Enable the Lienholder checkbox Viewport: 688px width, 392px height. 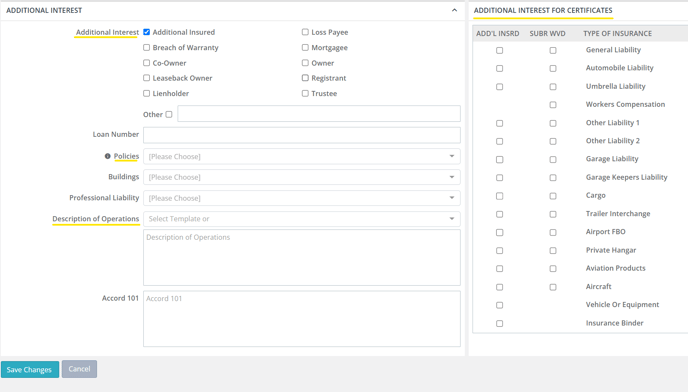click(x=147, y=94)
